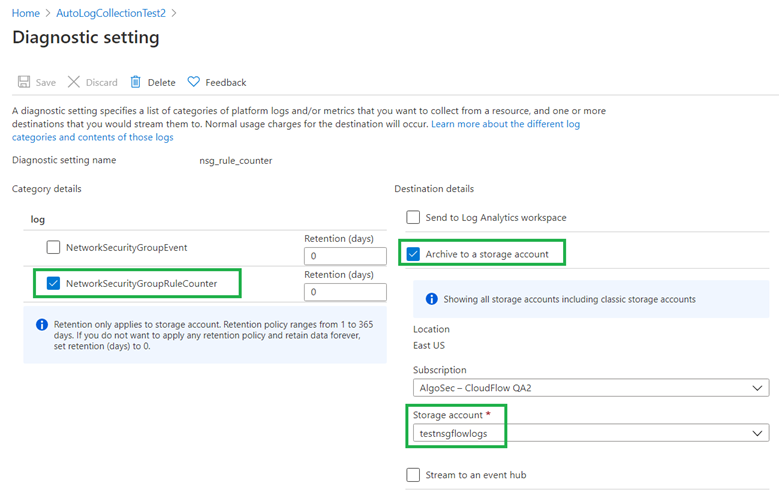Screen dimensions: 779x501
Task: Click retention days field for NetworkSecurityGroupEvent
Action: 345,256
